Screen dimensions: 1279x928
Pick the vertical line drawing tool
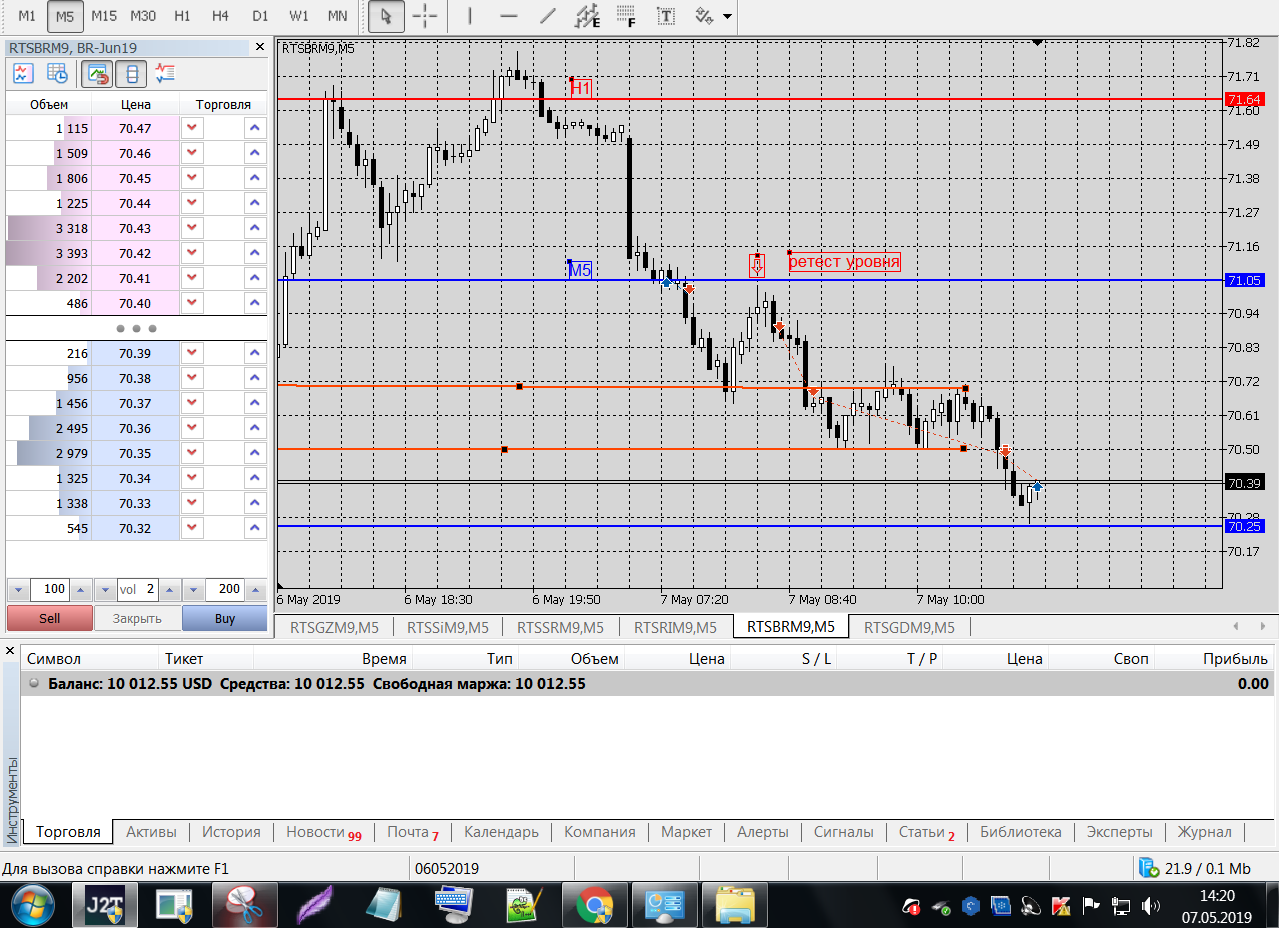pyautogui.click(x=471, y=16)
